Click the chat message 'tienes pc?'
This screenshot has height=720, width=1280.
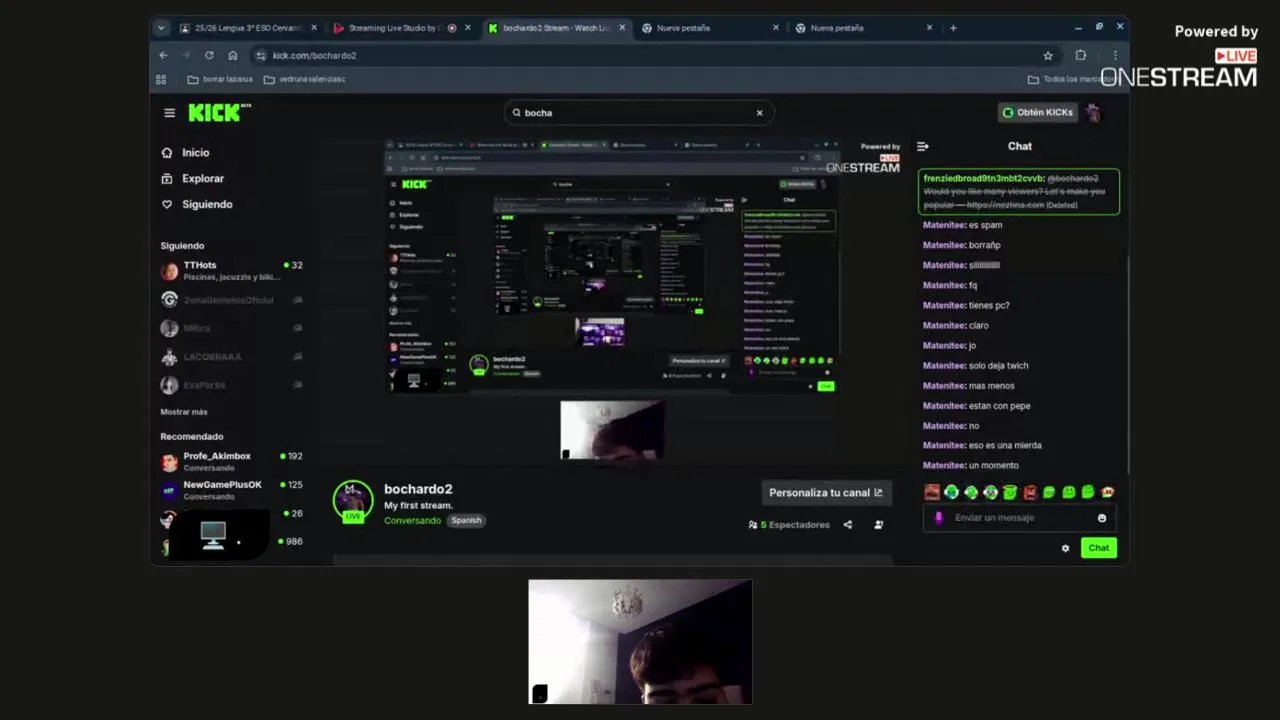(989, 305)
